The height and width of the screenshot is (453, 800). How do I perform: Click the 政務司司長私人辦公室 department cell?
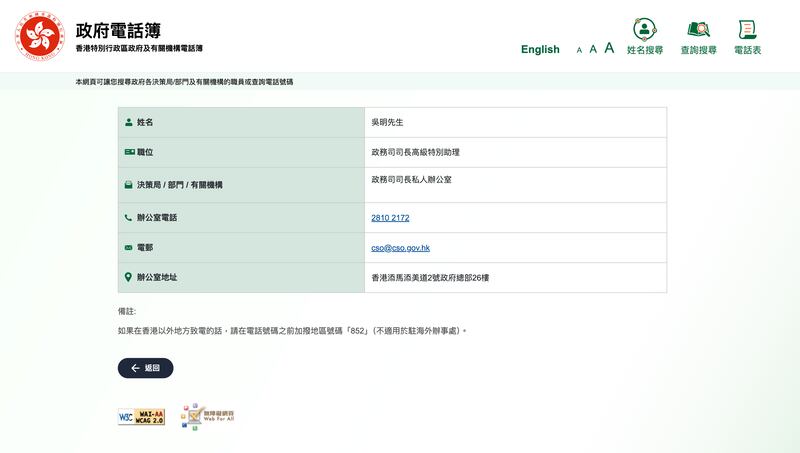[412, 179]
